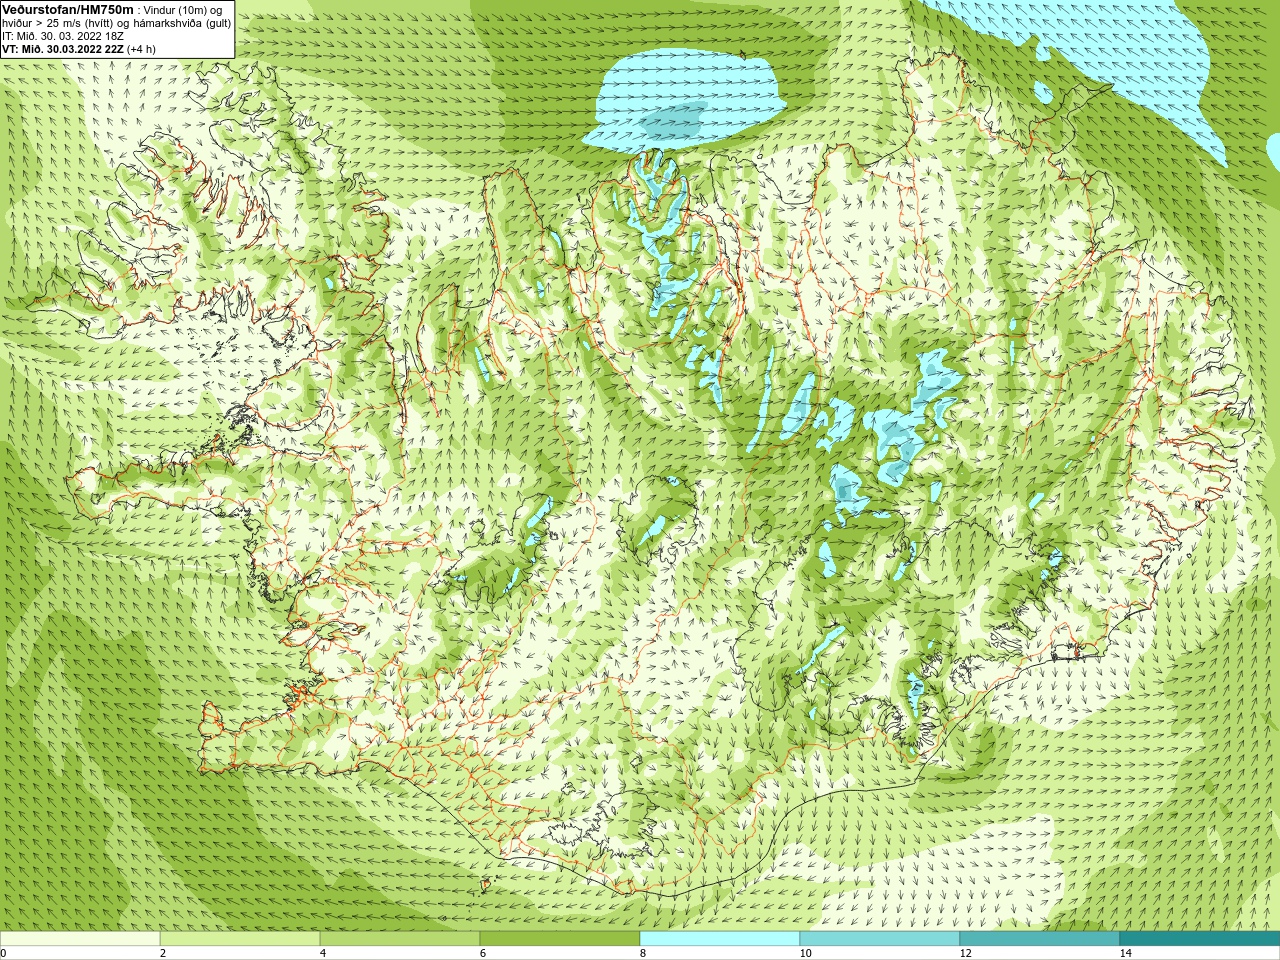This screenshot has height=960, width=1280.
Task: Click the 12–14 m/s teal legend swatch
Action: [x=1040, y=939]
